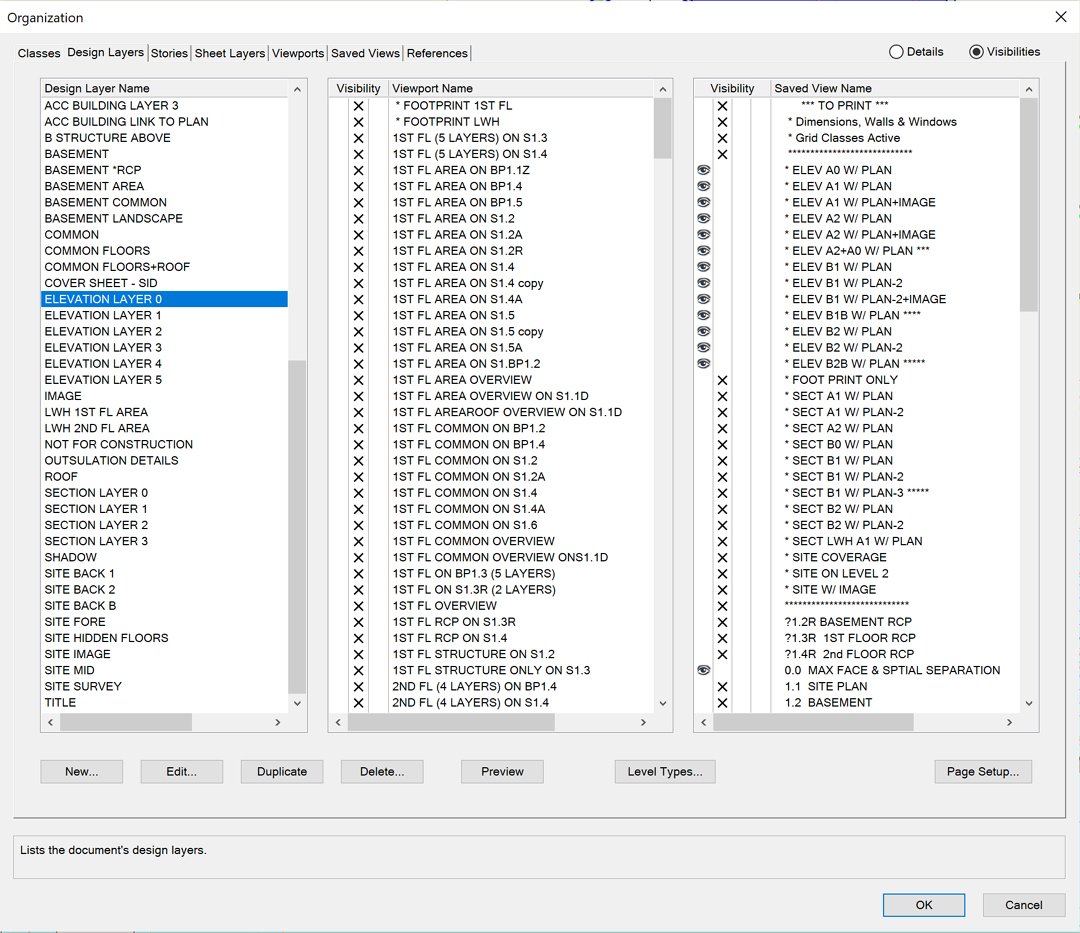Click X visibility mark for 1ST FL OVERVIEW viewport
The image size is (1080, 933).
point(358,606)
